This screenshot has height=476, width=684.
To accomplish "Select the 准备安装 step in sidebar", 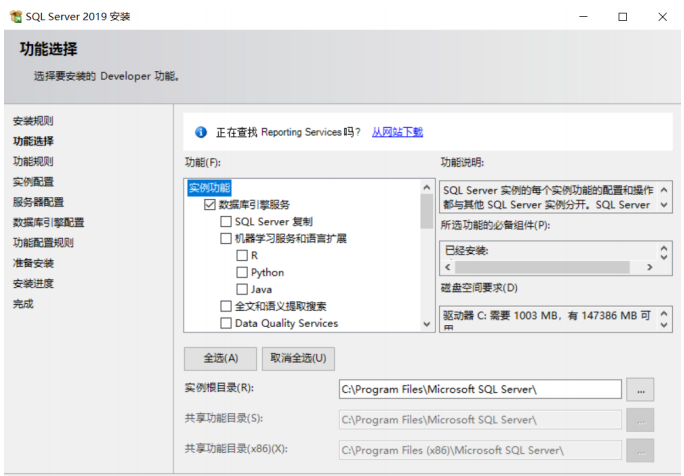I will click(x=33, y=263).
